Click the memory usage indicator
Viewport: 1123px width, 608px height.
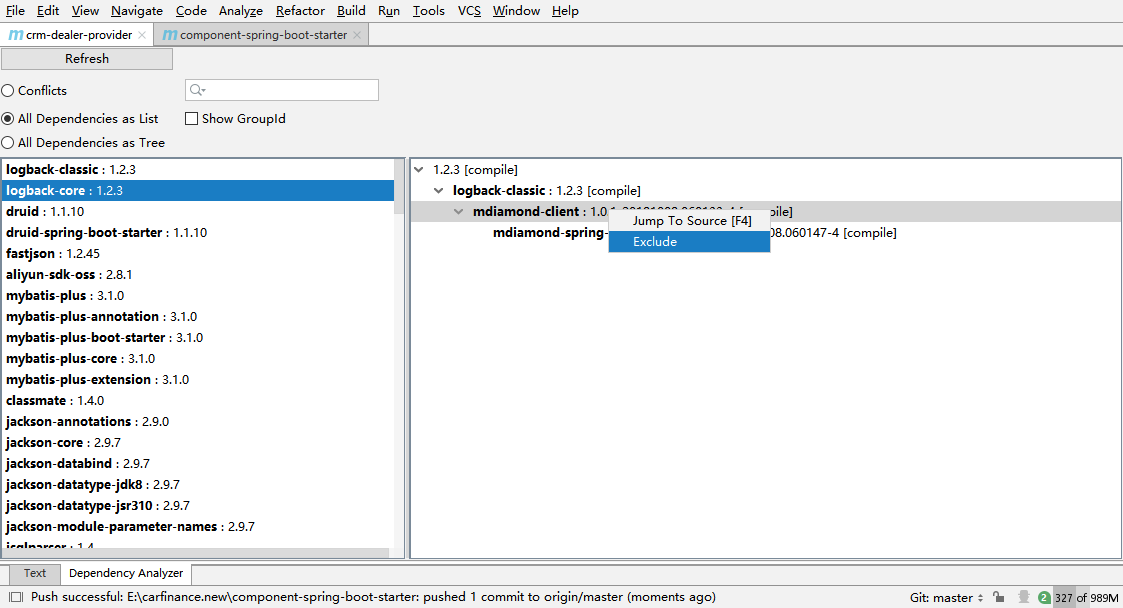1086,598
